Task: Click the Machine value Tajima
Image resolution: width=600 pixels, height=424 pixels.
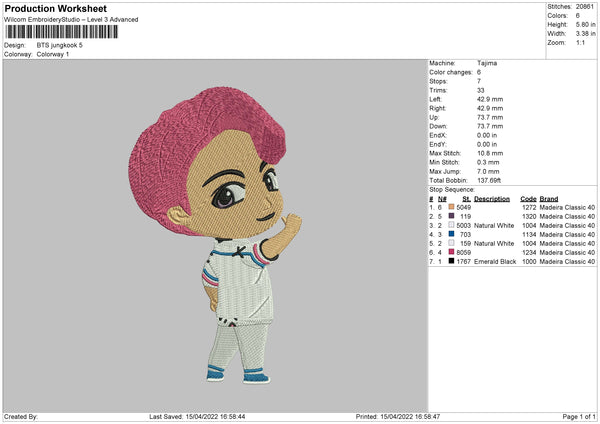Action: pyautogui.click(x=487, y=63)
